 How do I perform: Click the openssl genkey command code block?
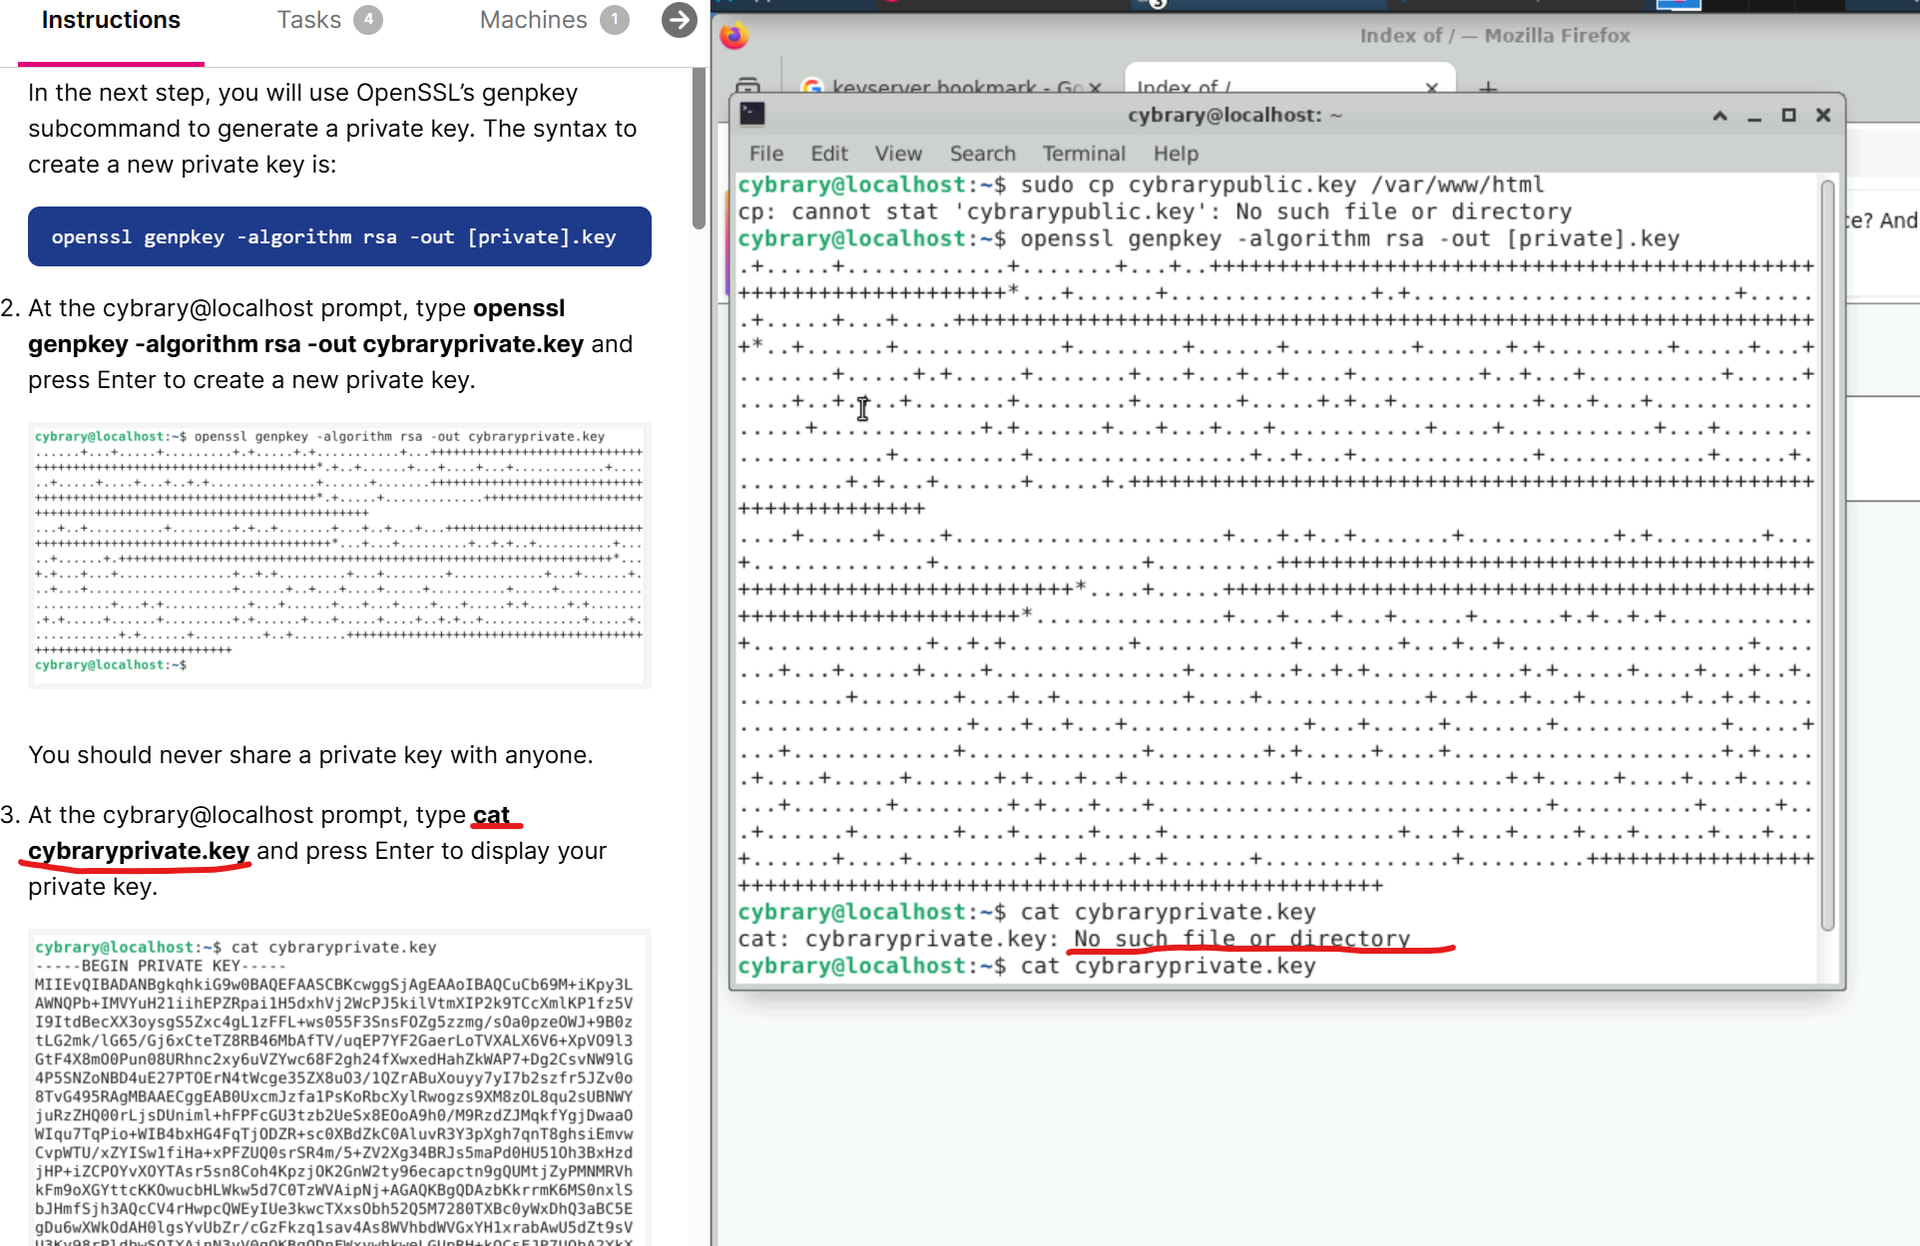pyautogui.click(x=339, y=237)
